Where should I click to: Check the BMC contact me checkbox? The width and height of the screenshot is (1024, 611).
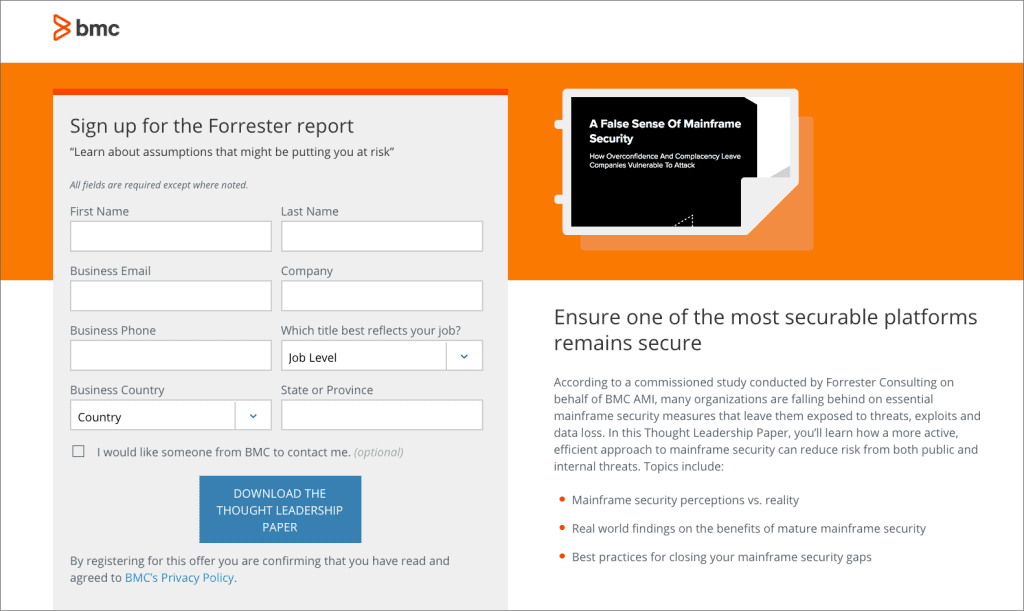click(x=78, y=451)
